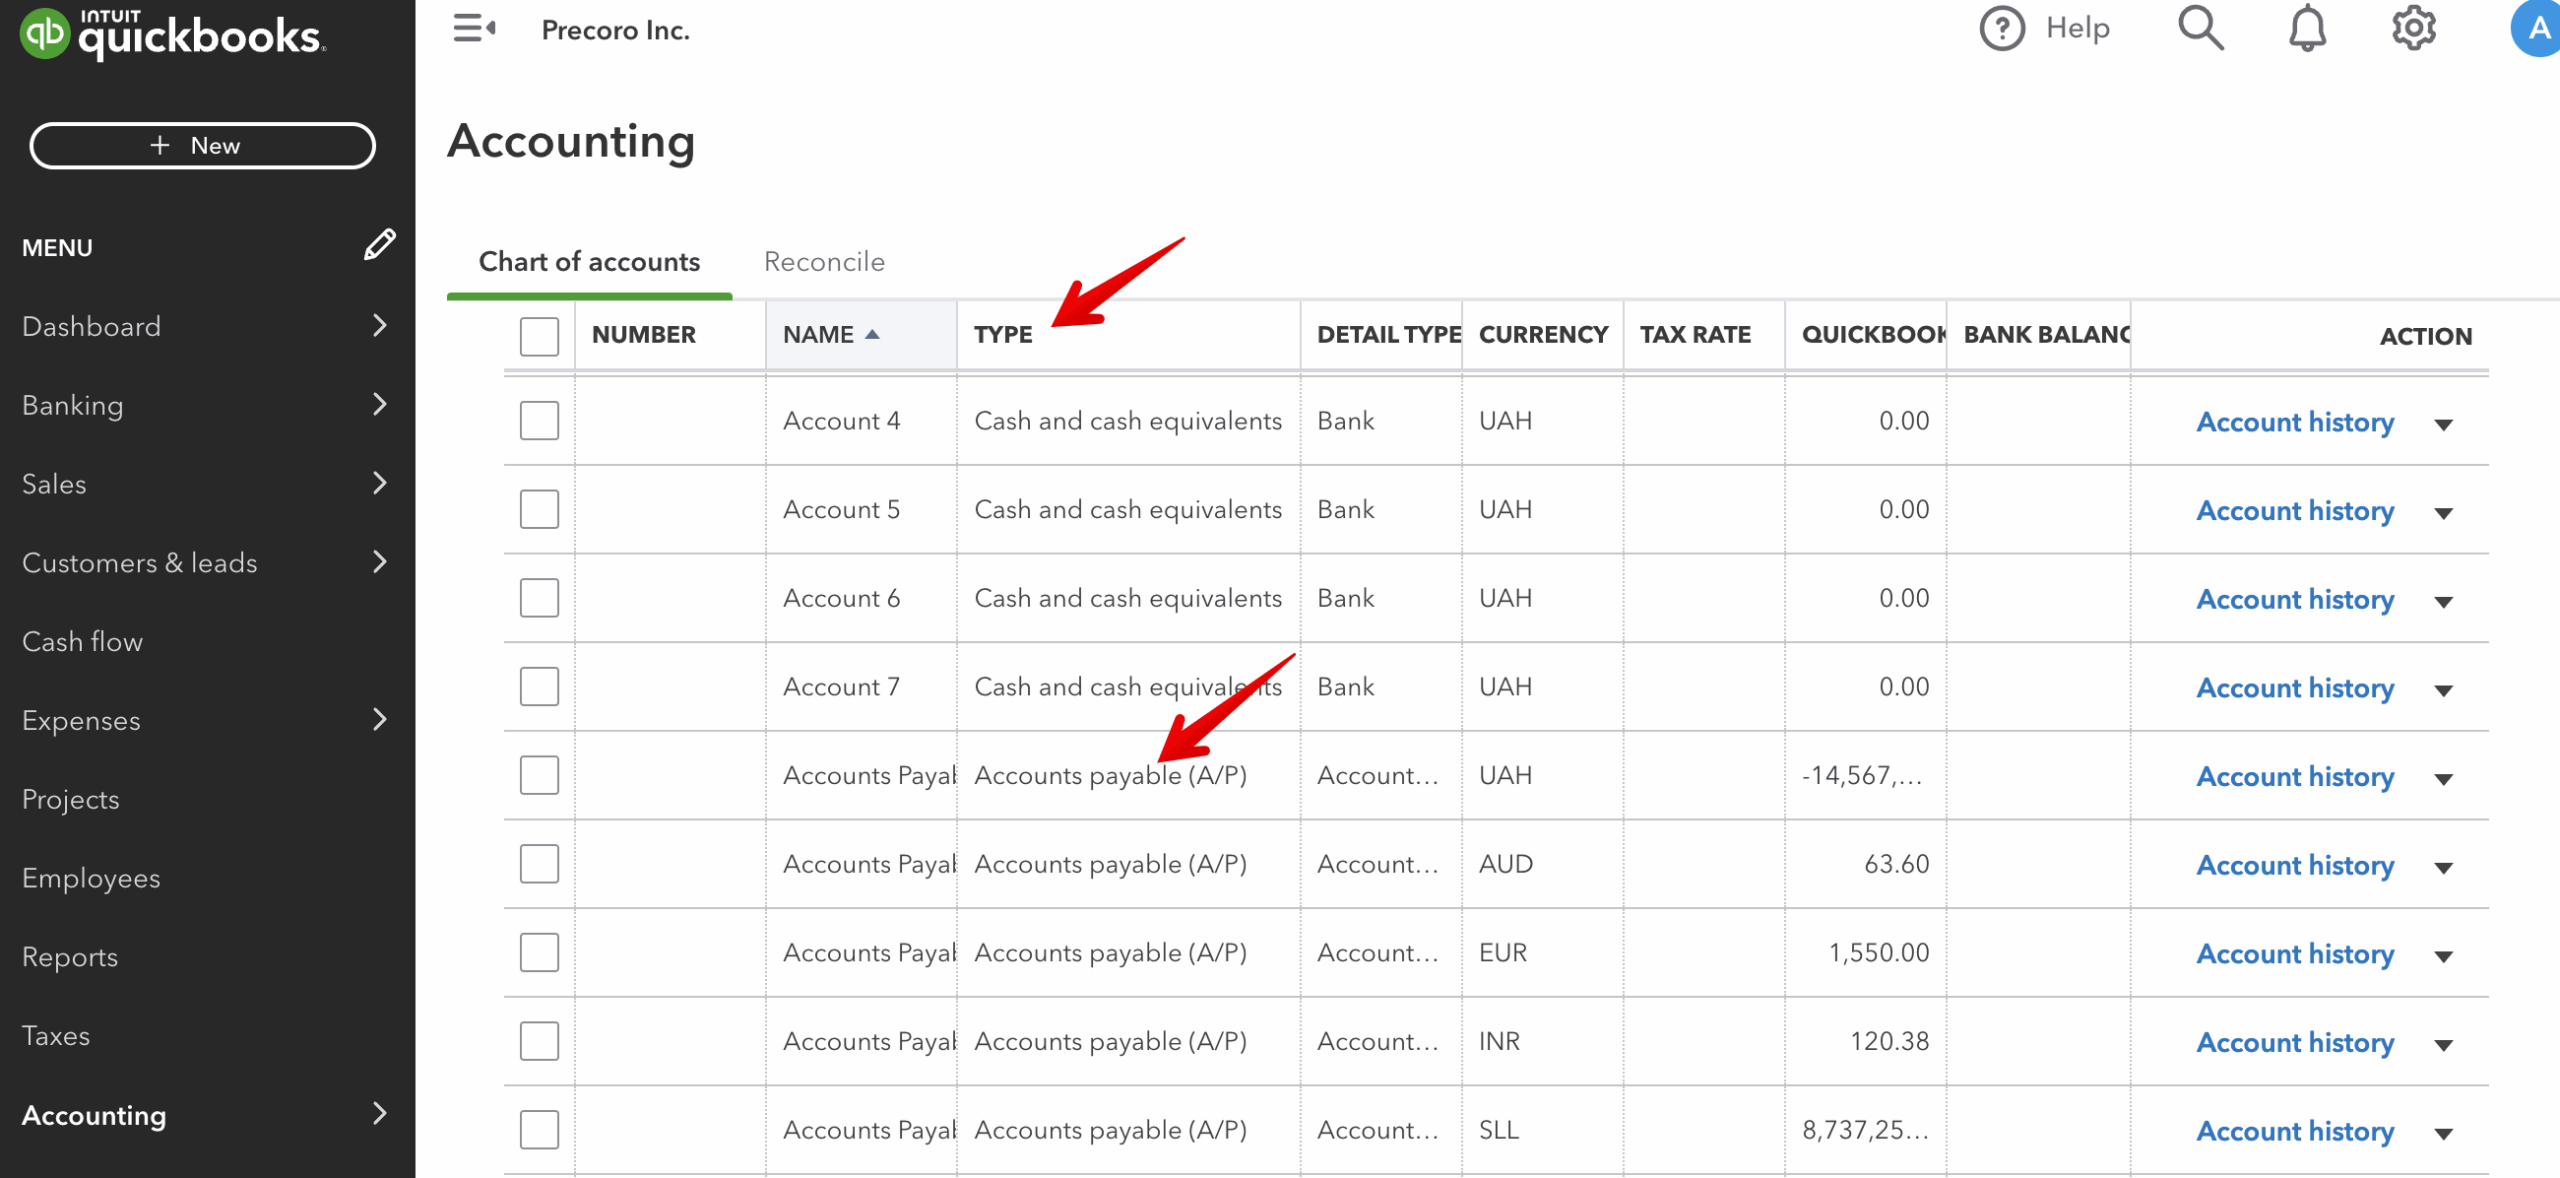Open Account history for Account 6
This screenshot has width=2560, height=1178.
[x=2295, y=599]
